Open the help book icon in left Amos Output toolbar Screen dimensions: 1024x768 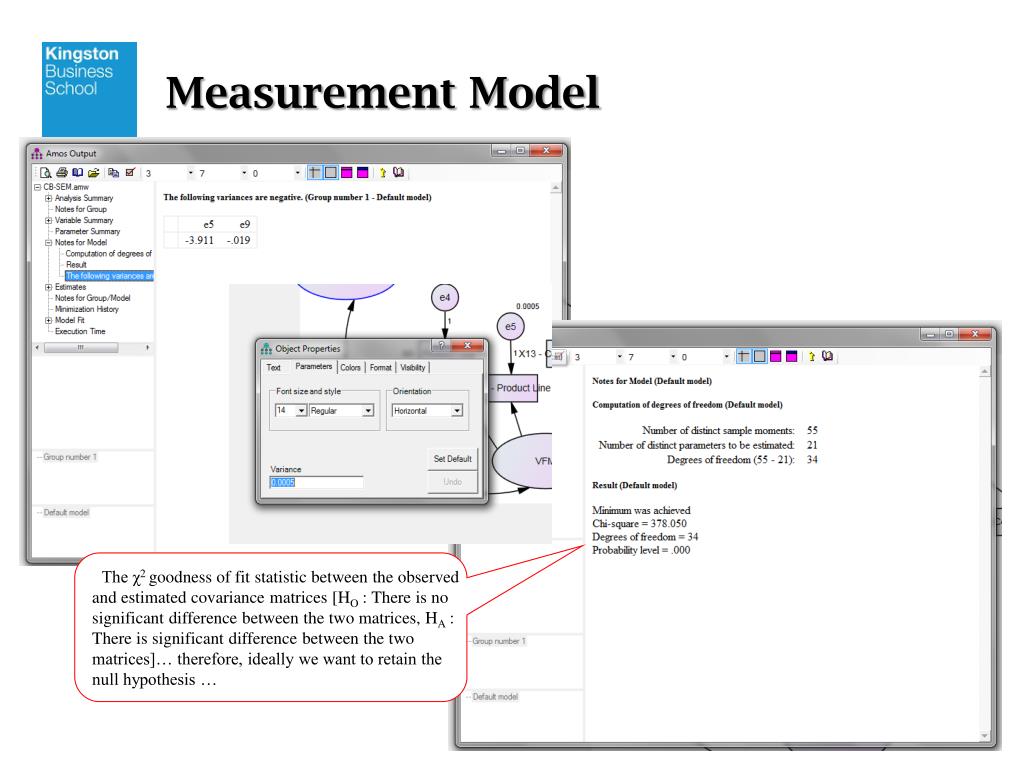[x=398, y=172]
